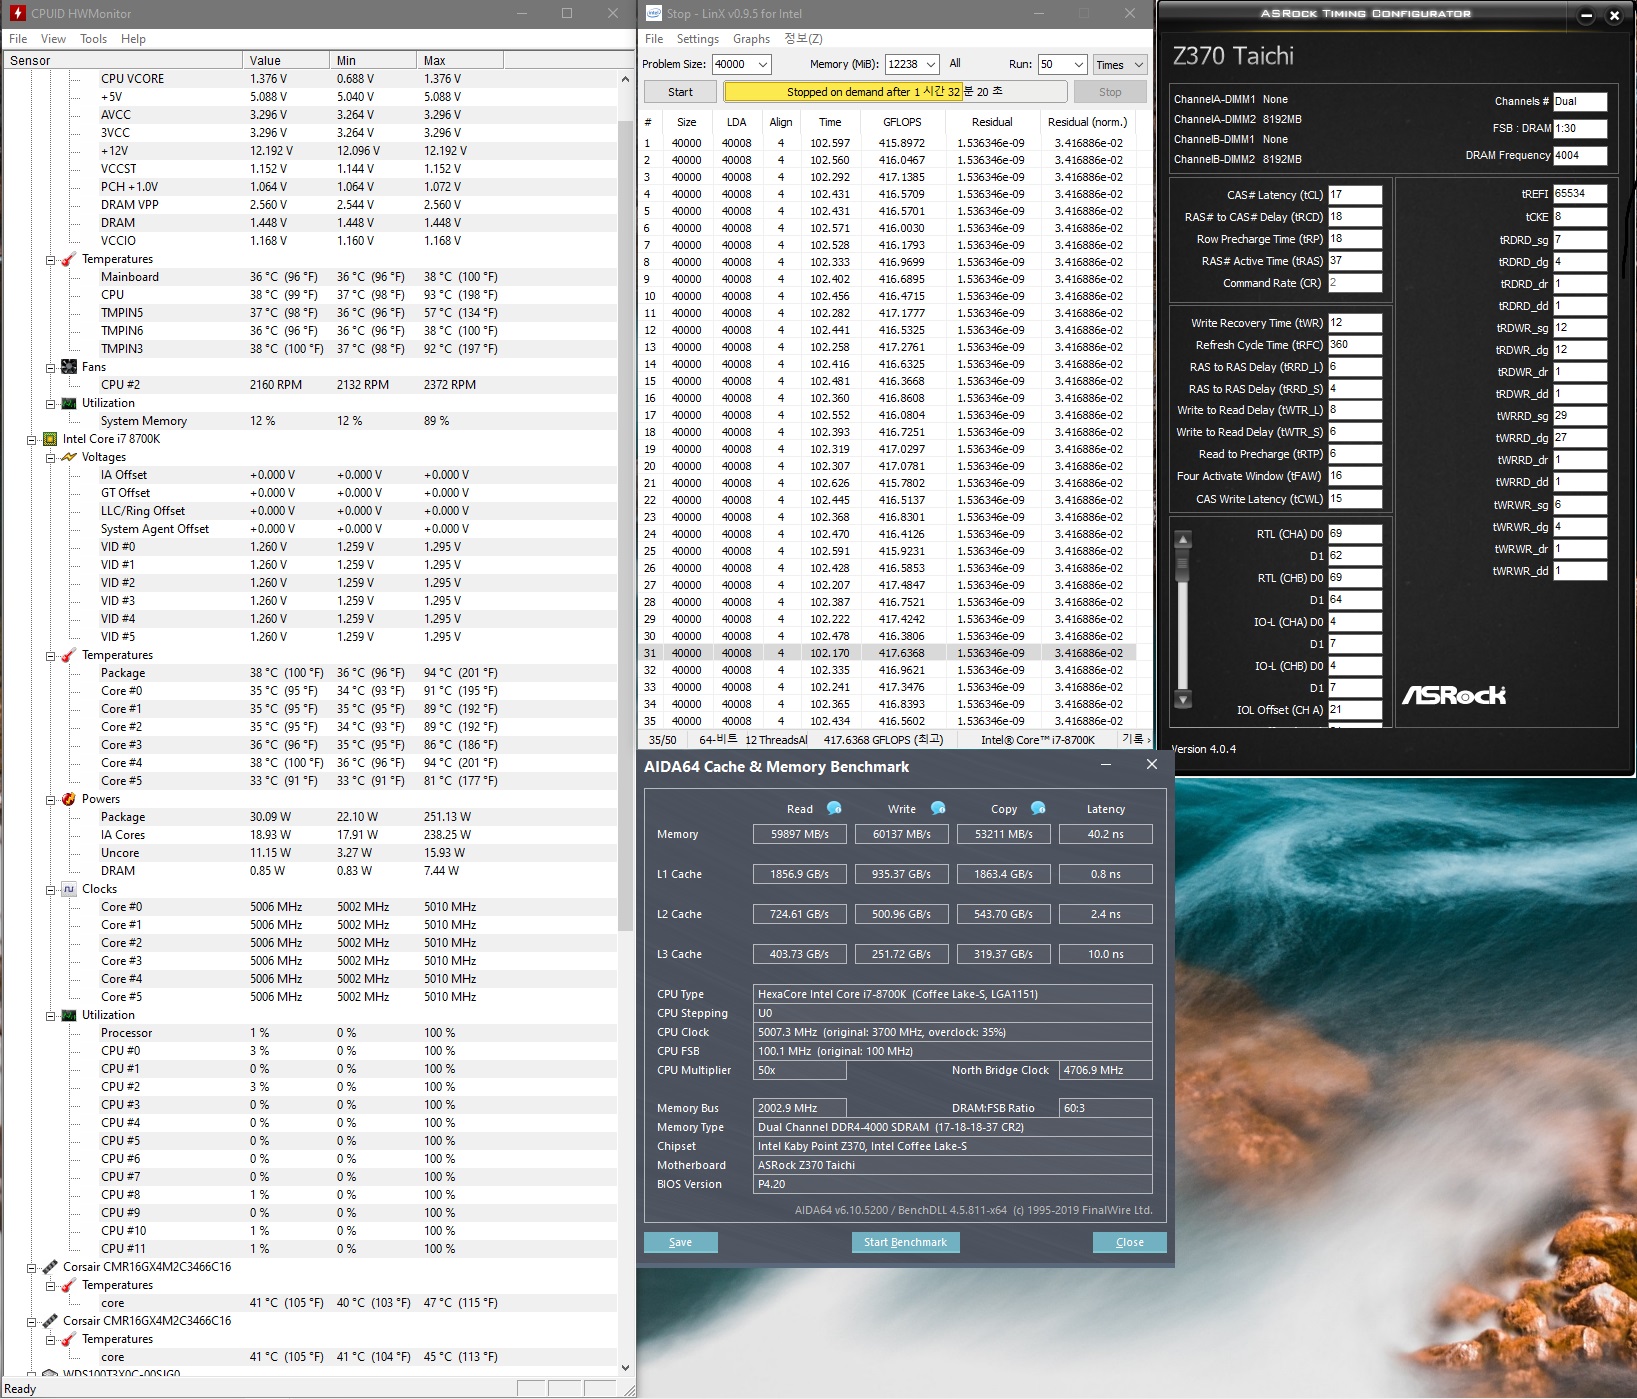1637x1399 pixels.
Task: Click the GFLOPS column header in LinX
Action: click(902, 122)
